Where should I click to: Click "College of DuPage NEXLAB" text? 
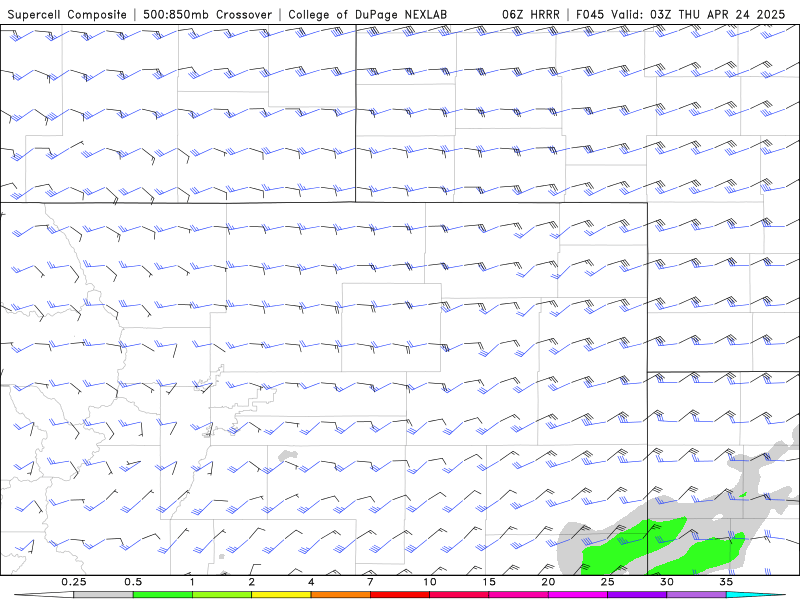[367, 15]
